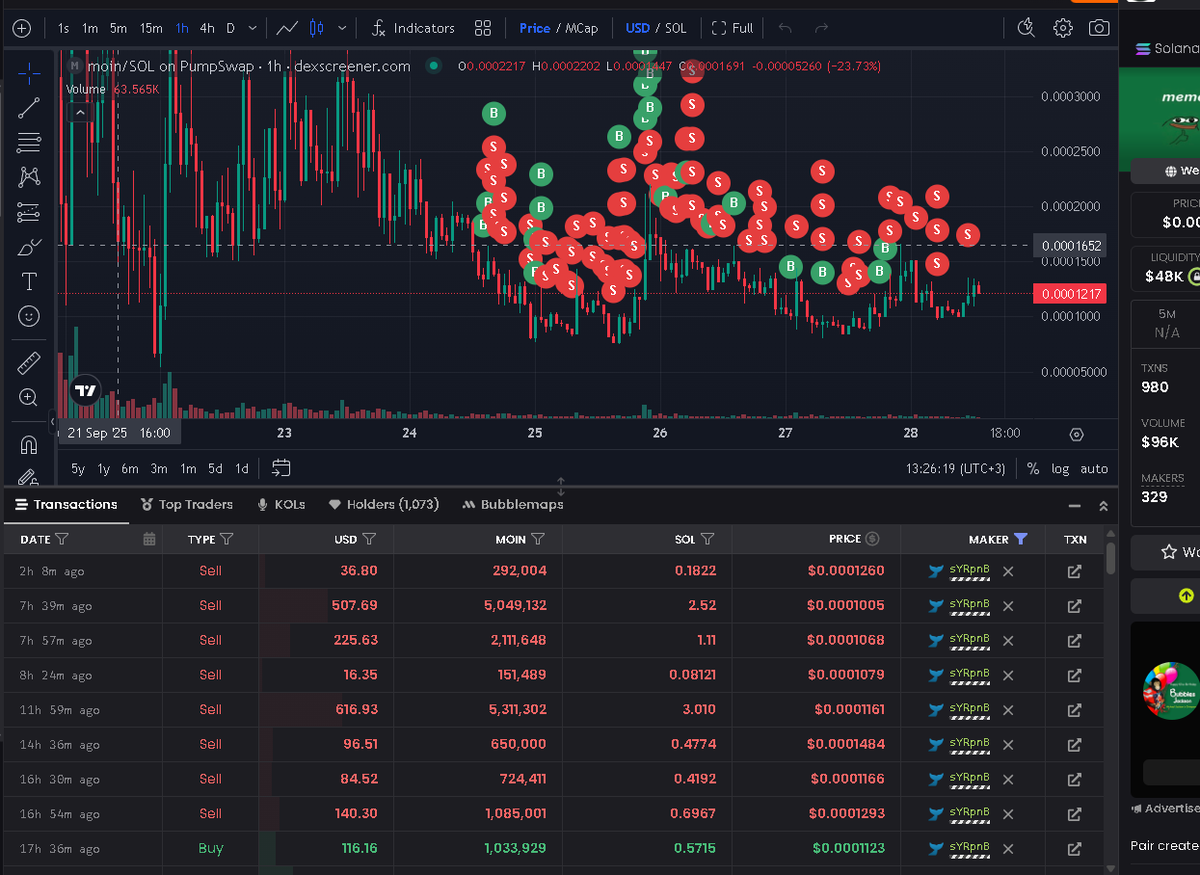Viewport: 1200px width, 875px height.
Task: Select the trend line drawing tool
Action: click(x=29, y=108)
